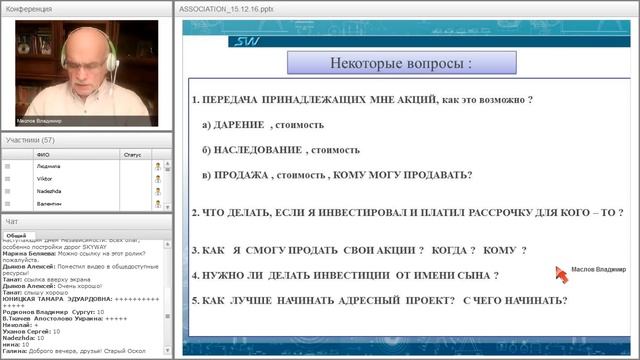640x360 pixels.
Task: Click question 2 about 'РАССРОЧКУ ДЛЯ КОГО – ТО'
Action: [408, 213]
